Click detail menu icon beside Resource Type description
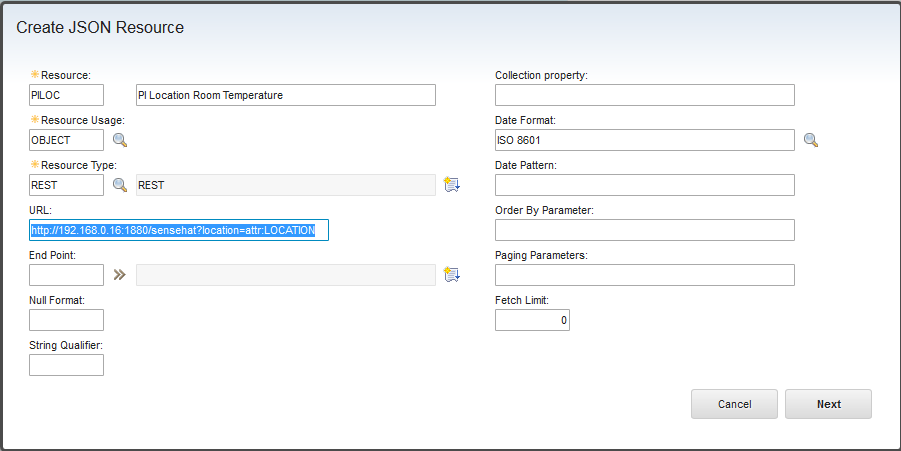901x451 pixels. click(451, 185)
